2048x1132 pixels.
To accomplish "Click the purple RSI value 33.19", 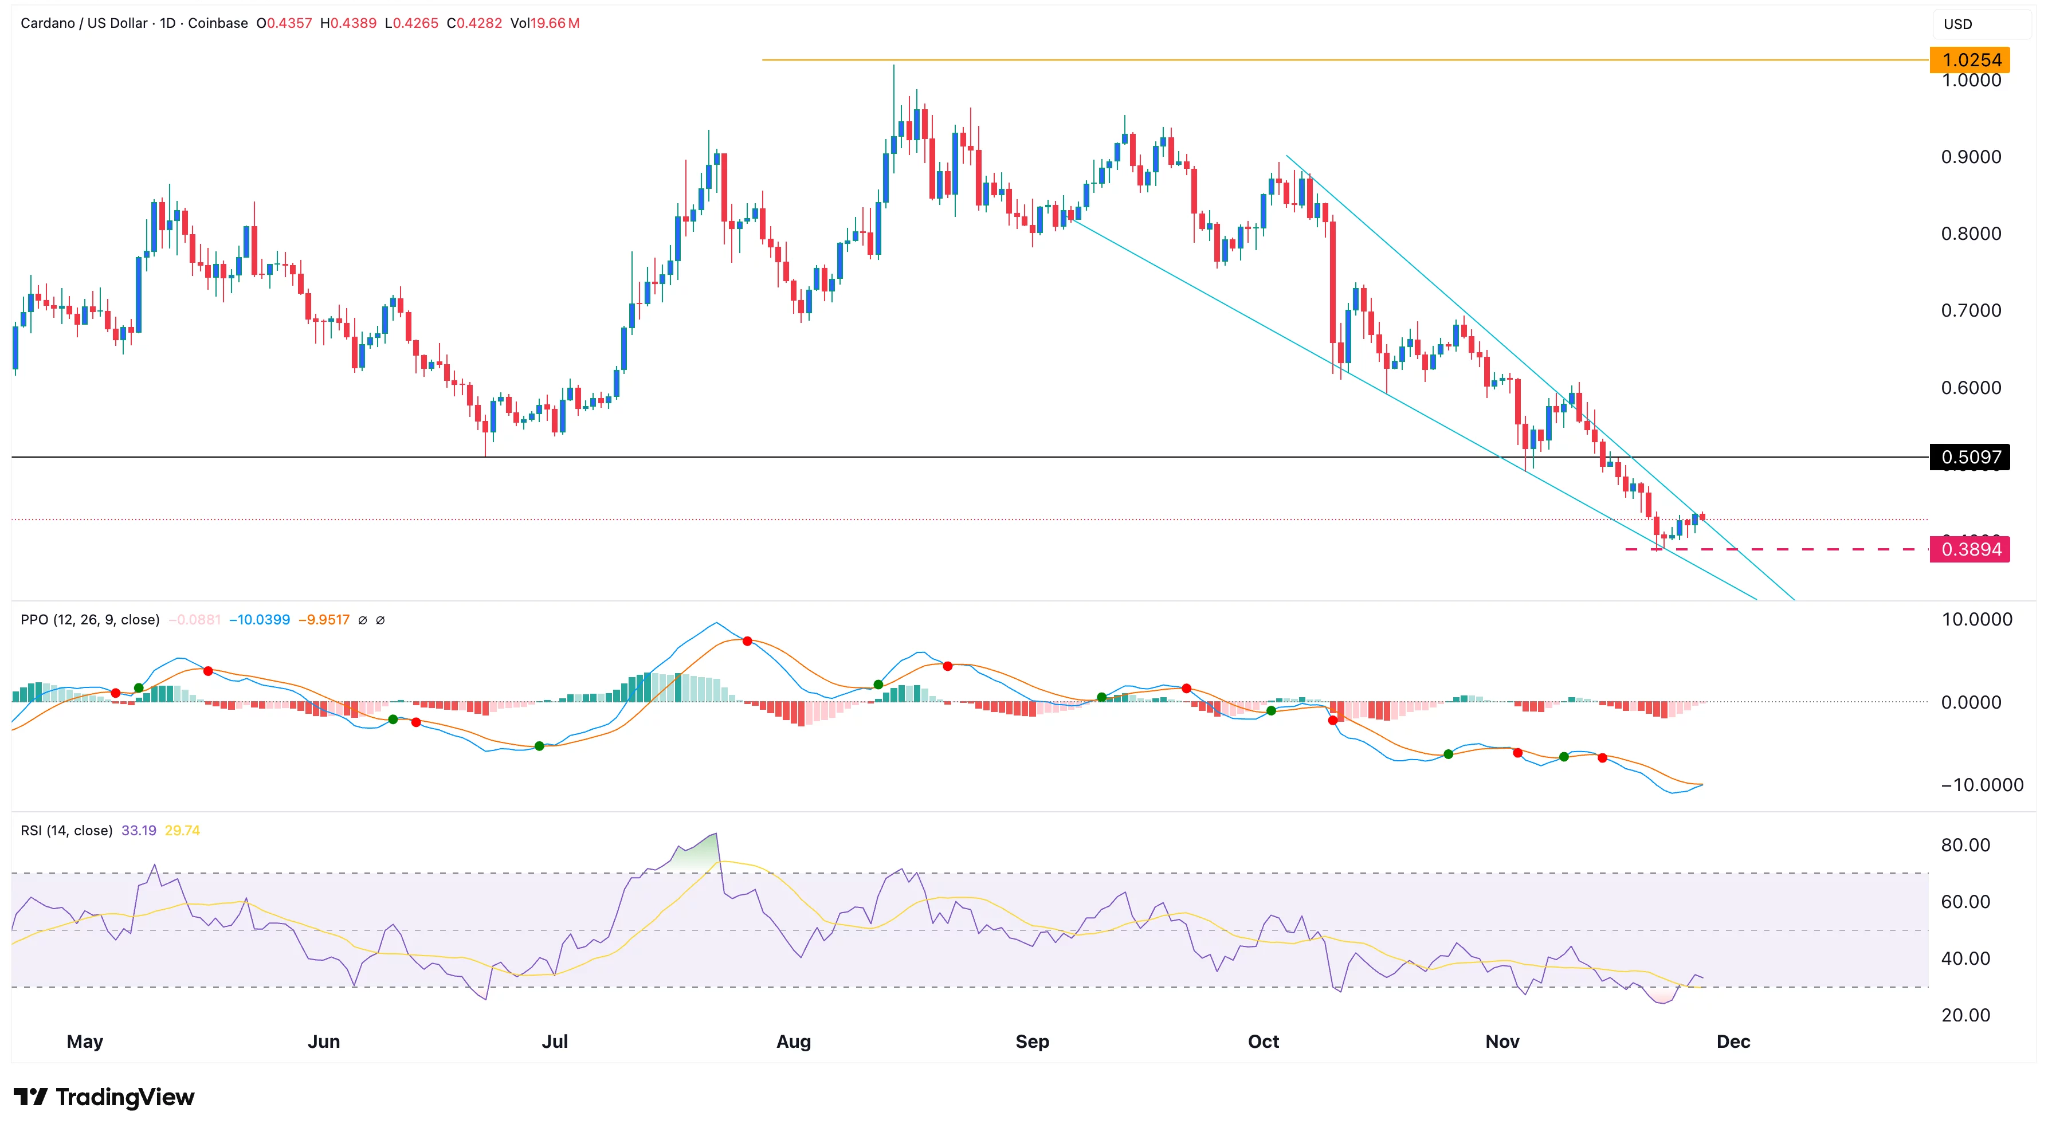I will pyautogui.click(x=139, y=831).
